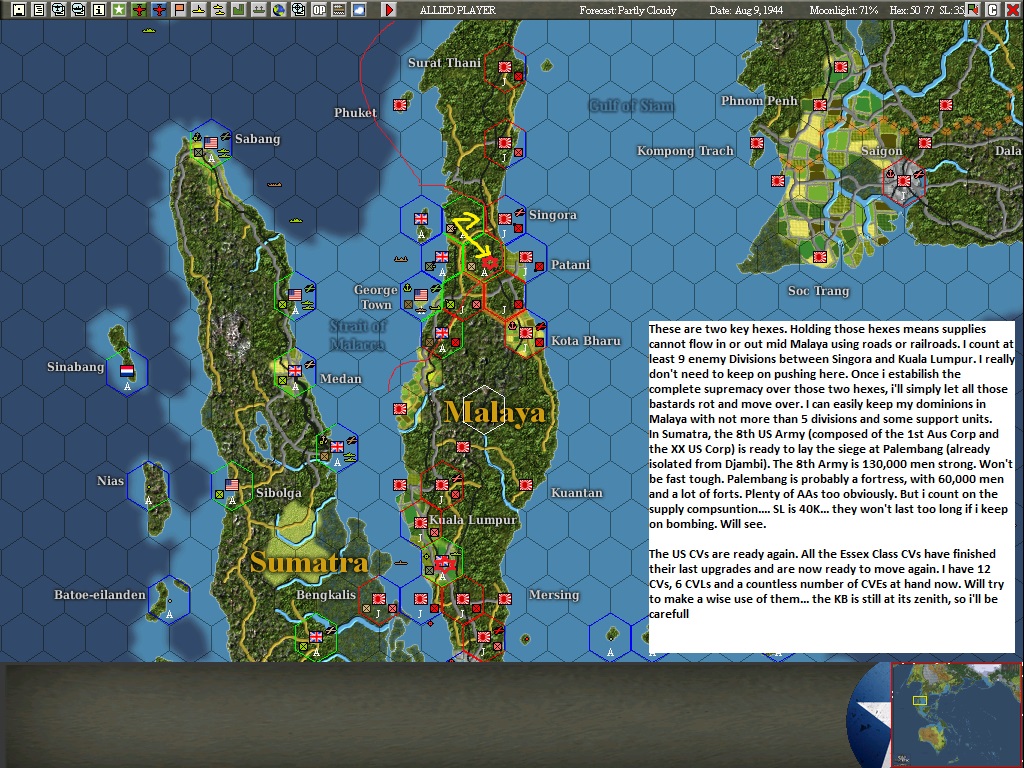Click the OP toolbar icon

point(319,10)
